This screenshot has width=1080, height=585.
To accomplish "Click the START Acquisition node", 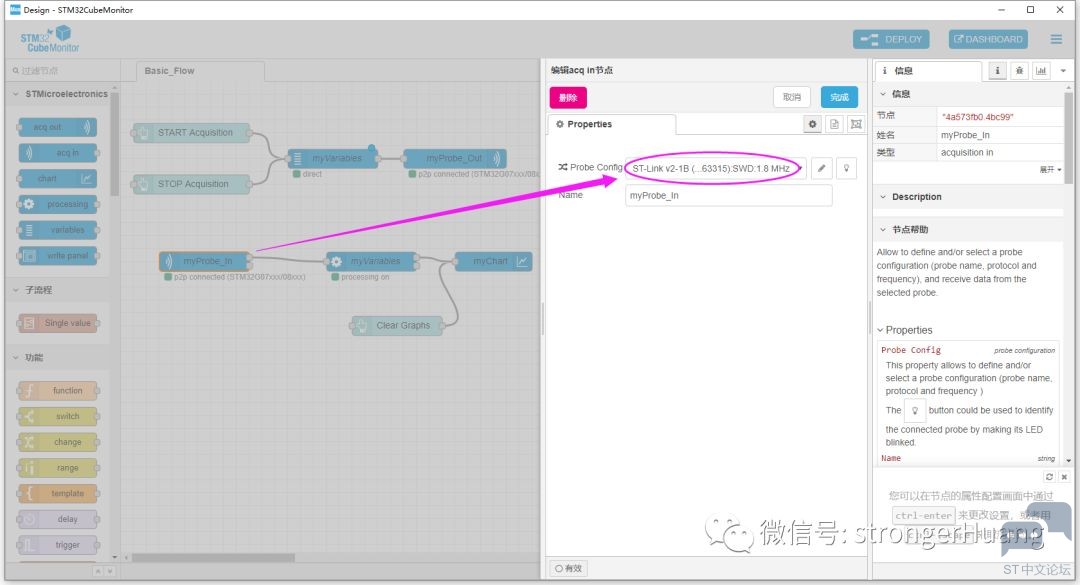I will pyautogui.click(x=191, y=132).
